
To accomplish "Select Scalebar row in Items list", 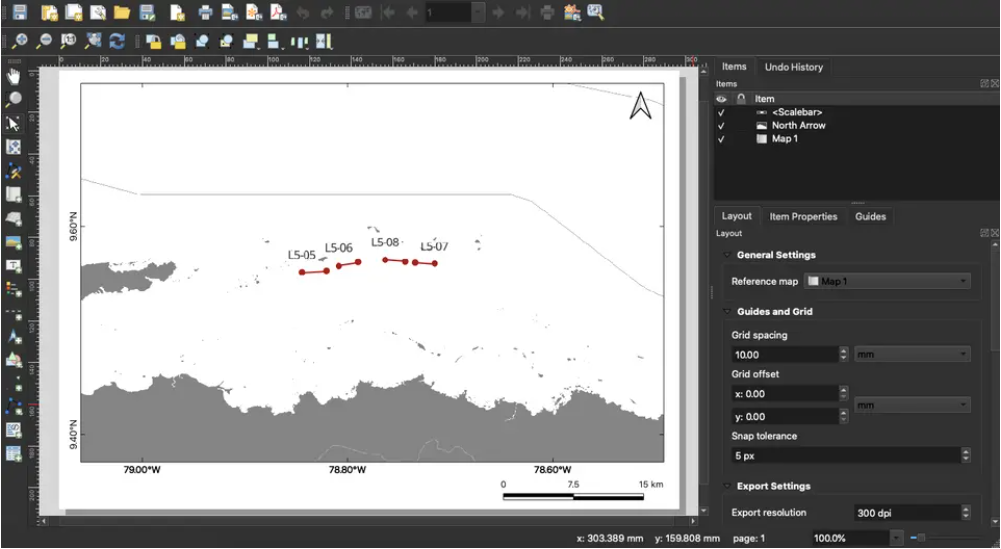I will 857,112.
